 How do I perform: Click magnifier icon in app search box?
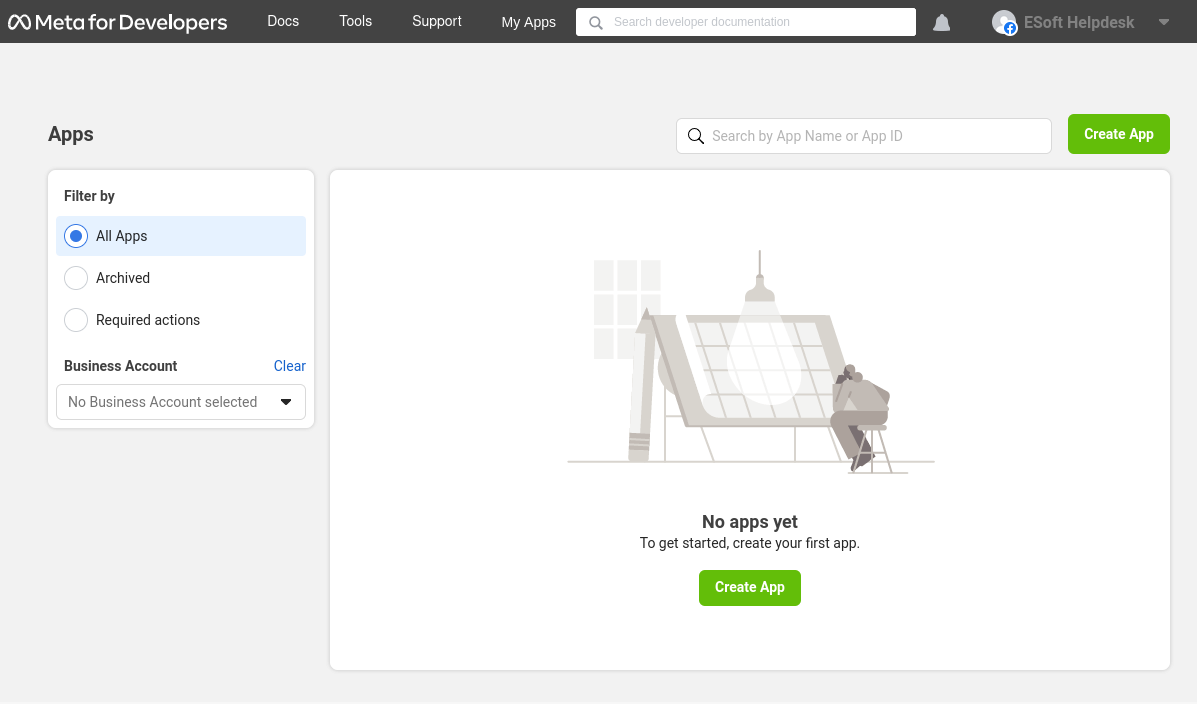pos(696,136)
